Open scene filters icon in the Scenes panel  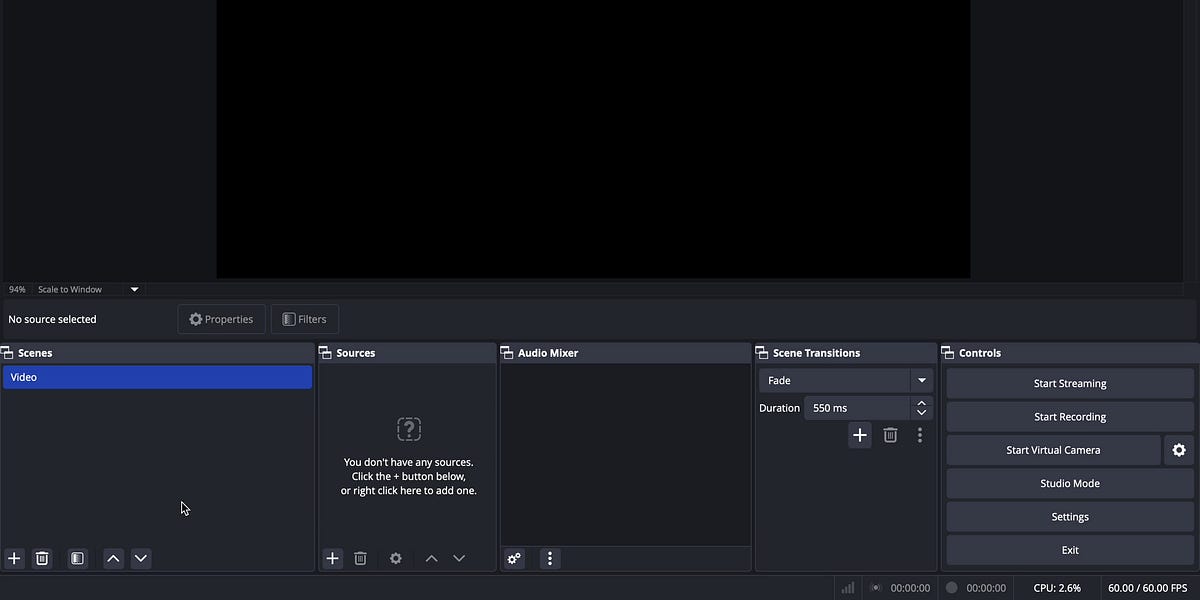point(77,558)
